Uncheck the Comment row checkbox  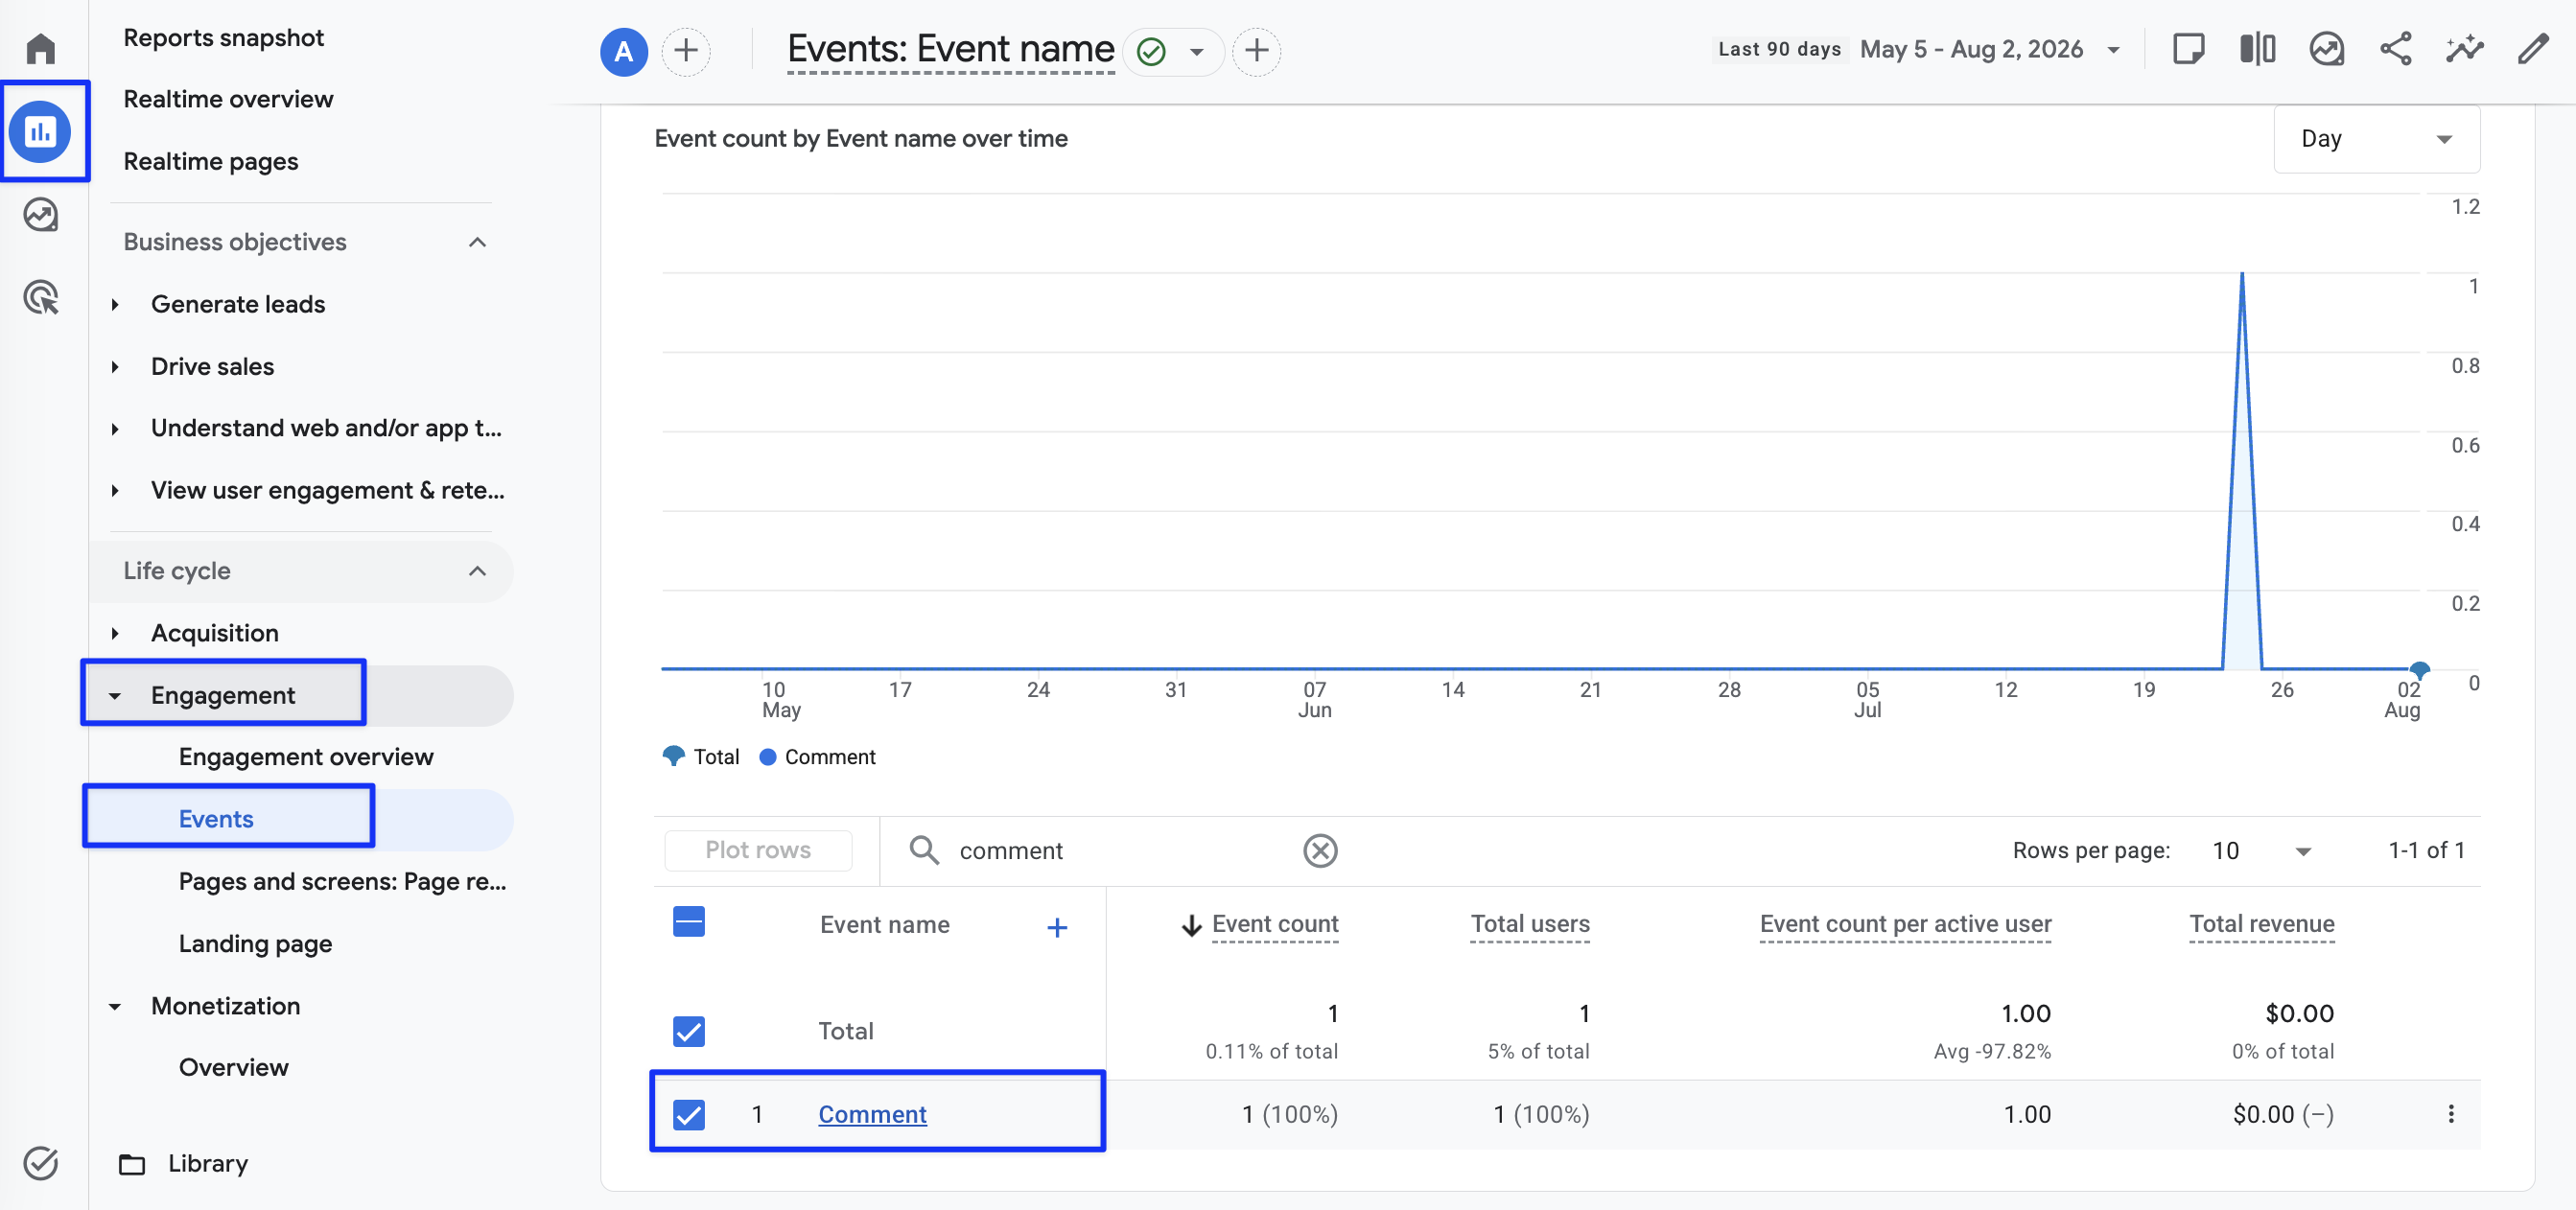pos(689,1114)
